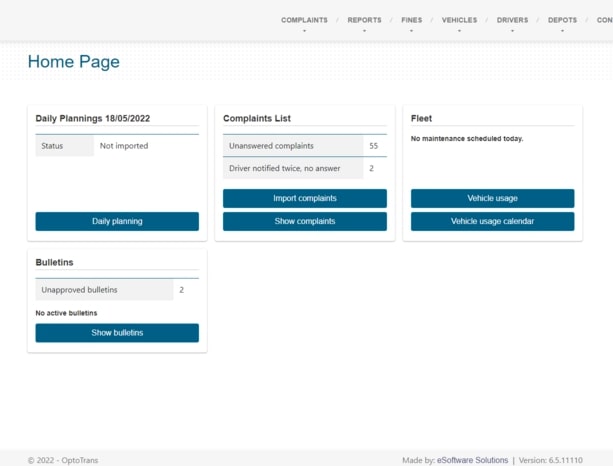Screen dimensions: 613x466
Task: Open the Reports menu
Action: click(x=364, y=20)
